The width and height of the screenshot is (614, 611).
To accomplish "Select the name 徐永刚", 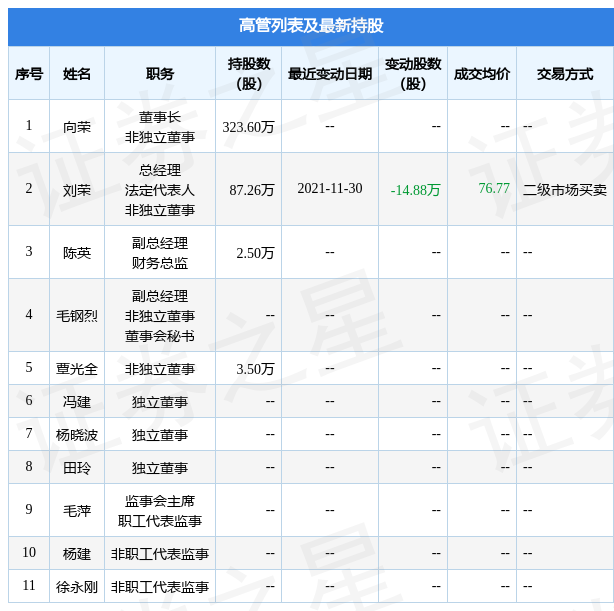I will (77, 587).
